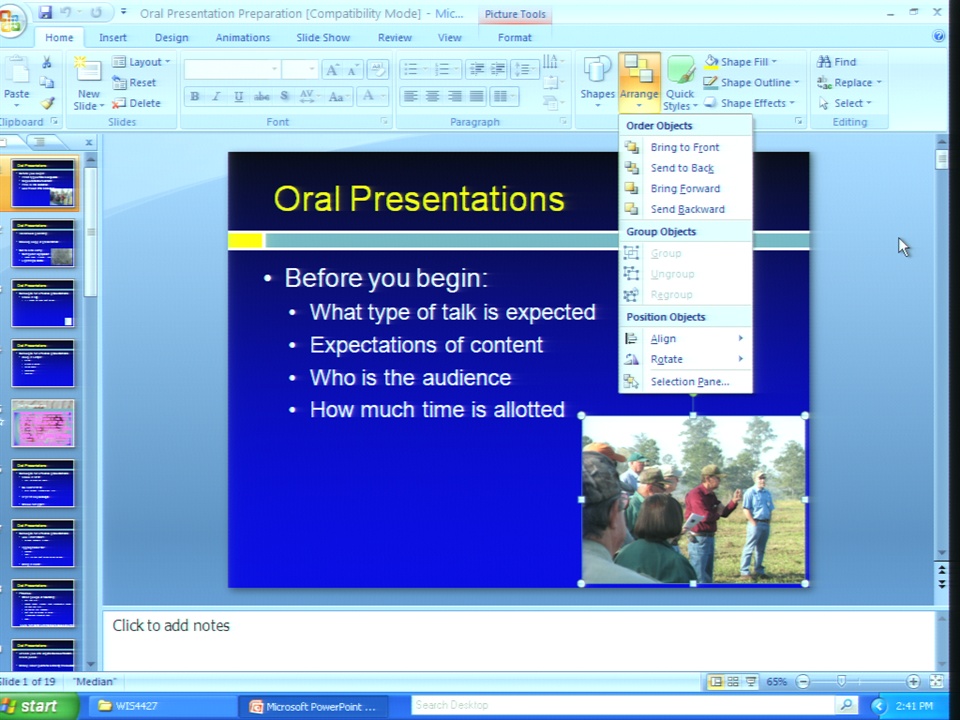Choose Send to Back
The image size is (960, 720).
pos(685,168)
